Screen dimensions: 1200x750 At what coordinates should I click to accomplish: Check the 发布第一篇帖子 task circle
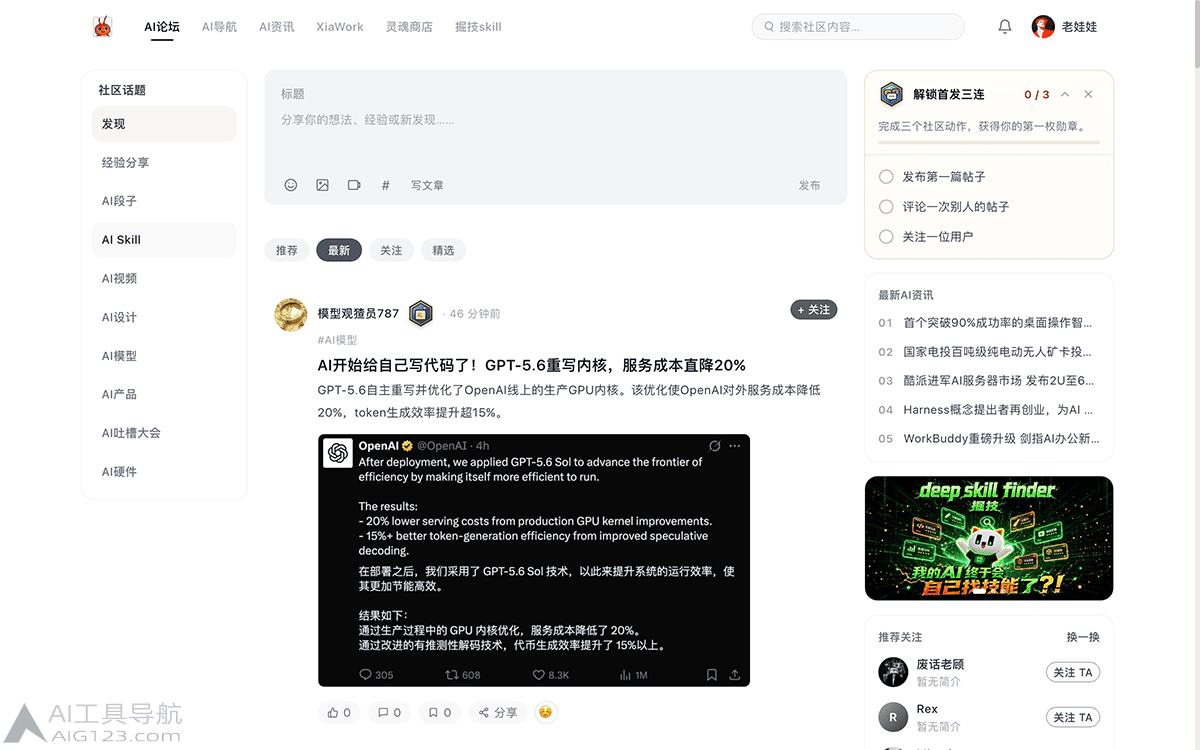coord(886,176)
